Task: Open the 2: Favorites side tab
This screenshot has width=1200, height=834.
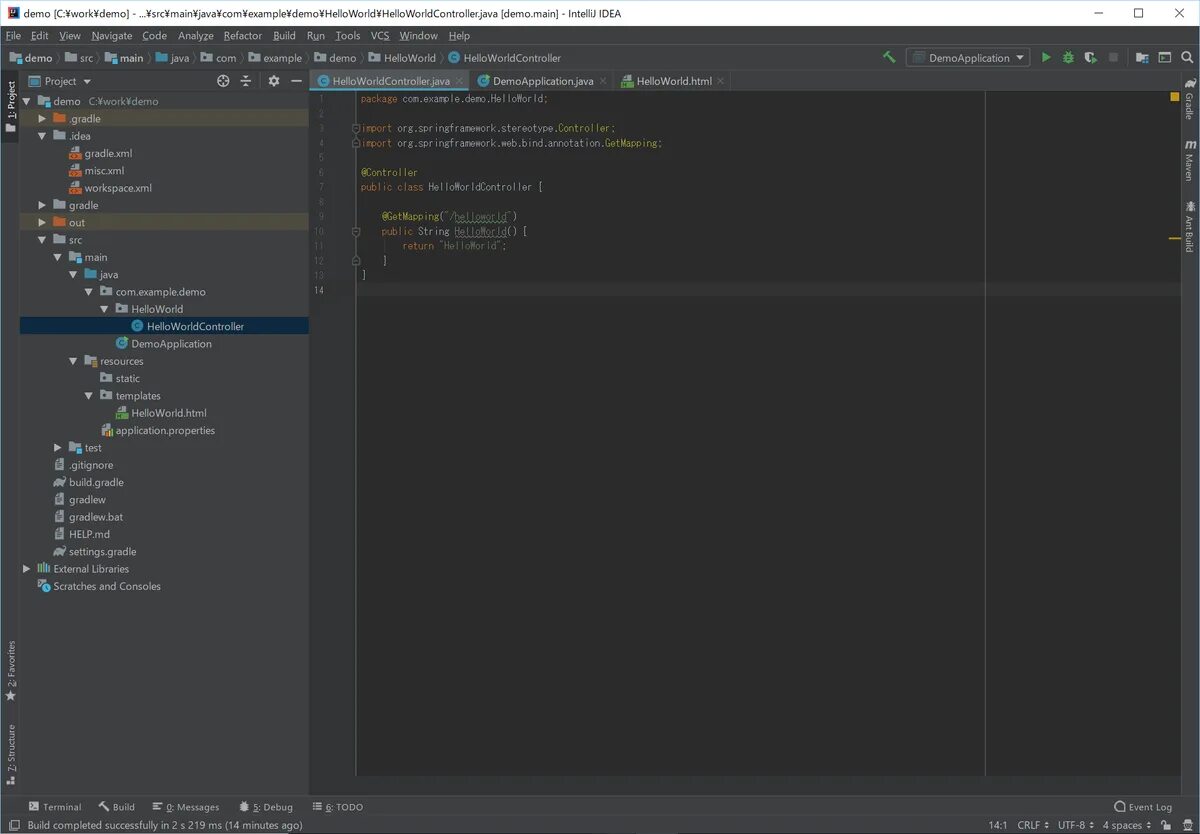Action: click(10, 670)
